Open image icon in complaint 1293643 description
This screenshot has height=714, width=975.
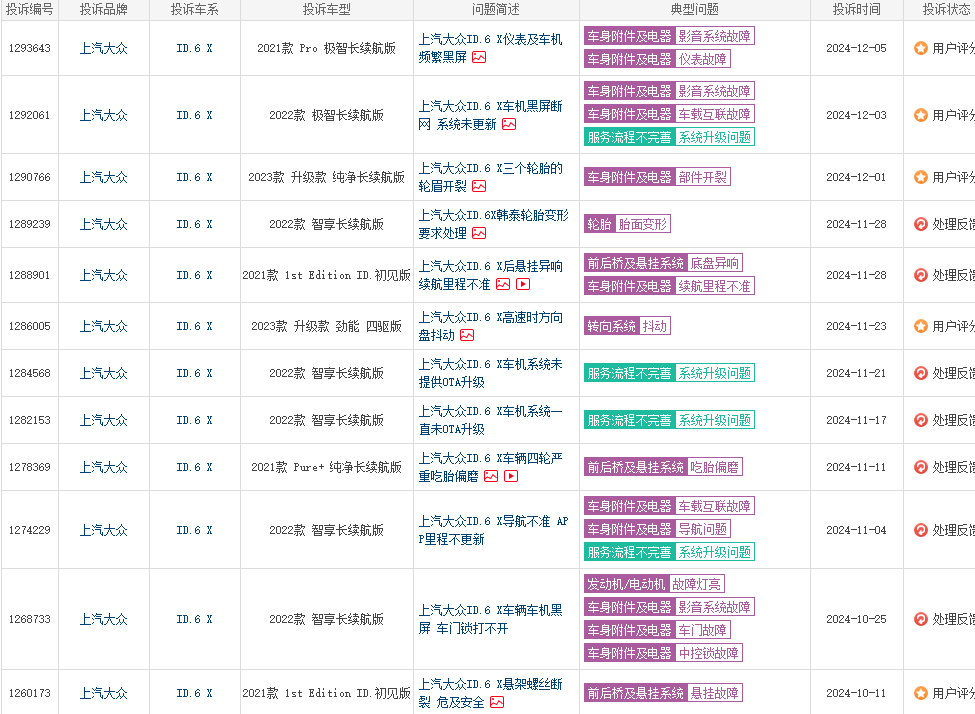click(x=479, y=57)
